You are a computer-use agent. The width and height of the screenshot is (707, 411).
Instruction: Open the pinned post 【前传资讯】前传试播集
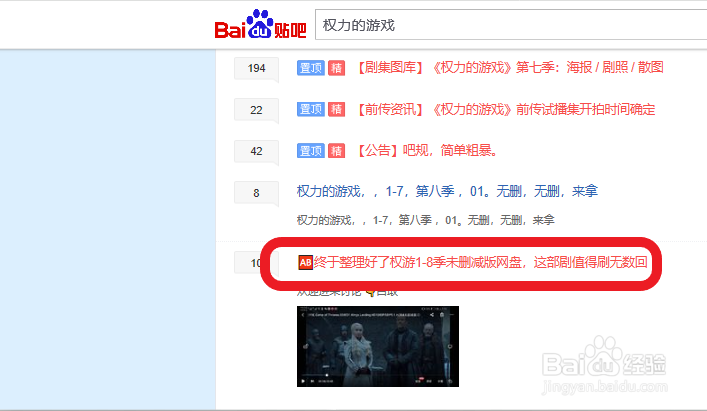(505, 109)
